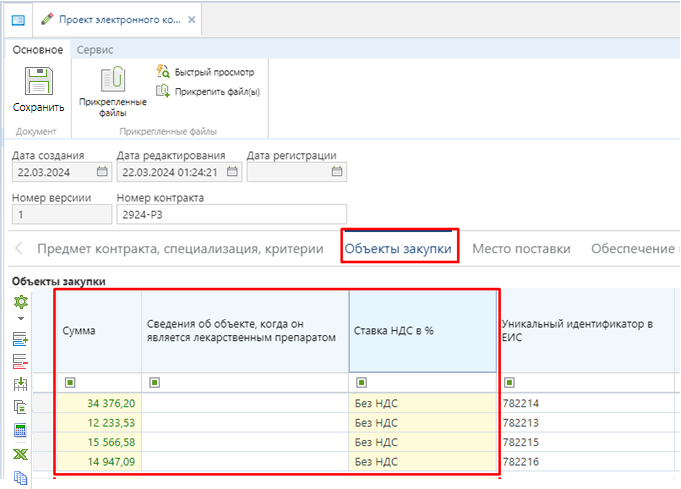
Task: Click the import table icon with the down arrow
Action: (20, 384)
